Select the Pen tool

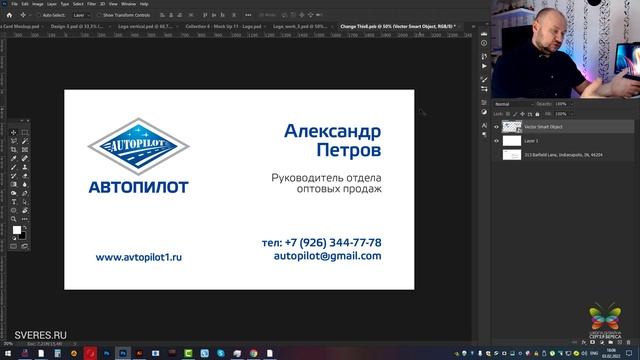tap(25, 193)
